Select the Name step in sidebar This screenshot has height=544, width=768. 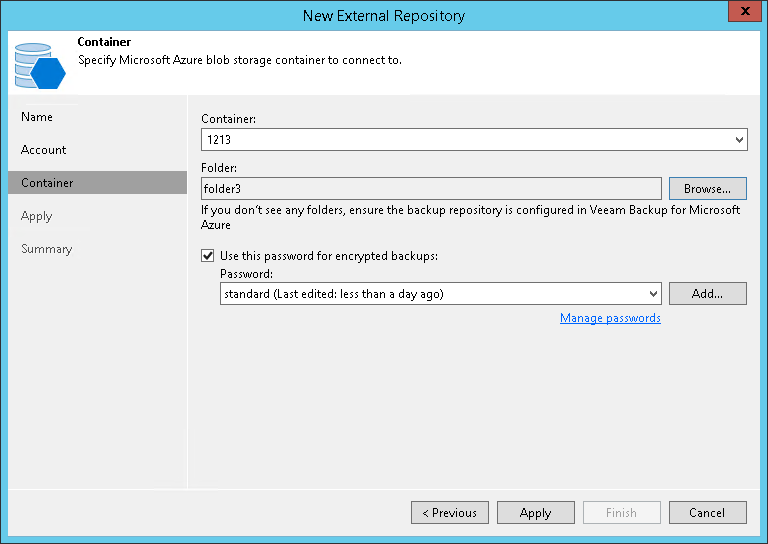[x=37, y=117]
